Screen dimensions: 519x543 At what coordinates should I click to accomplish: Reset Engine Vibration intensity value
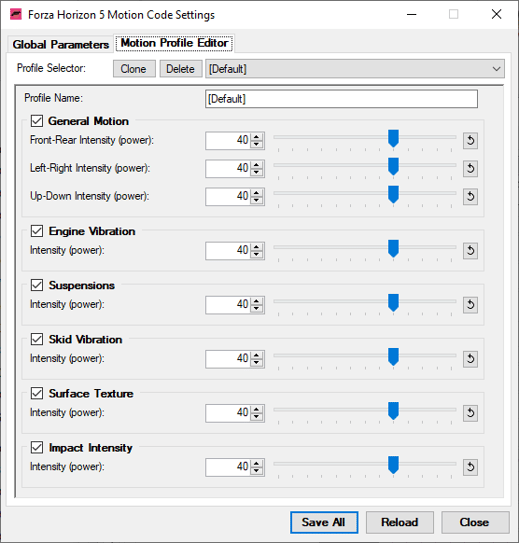point(470,251)
